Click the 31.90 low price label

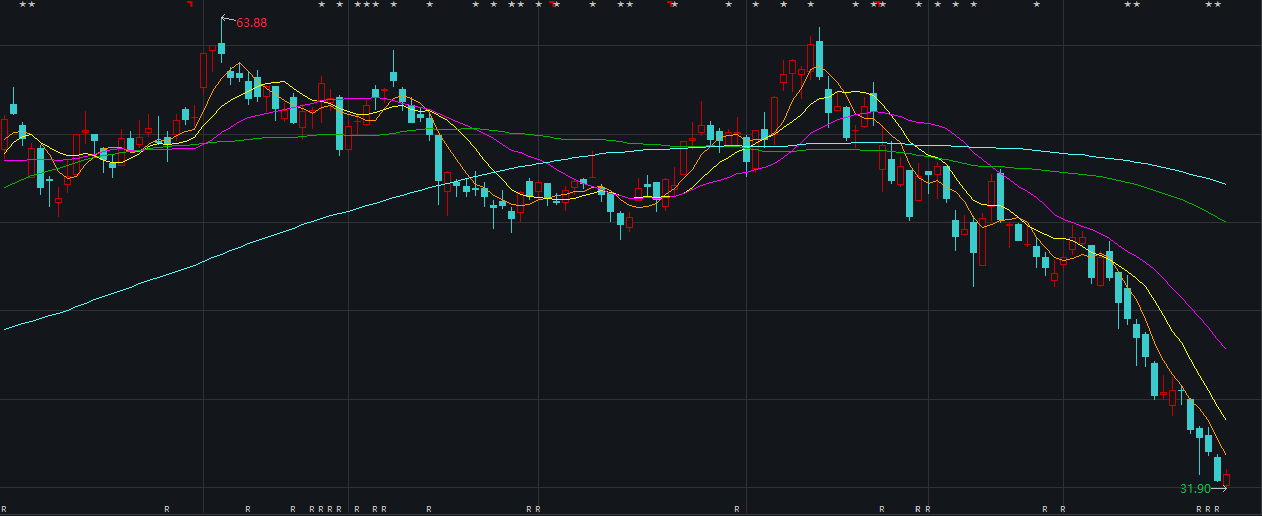tap(1195, 489)
